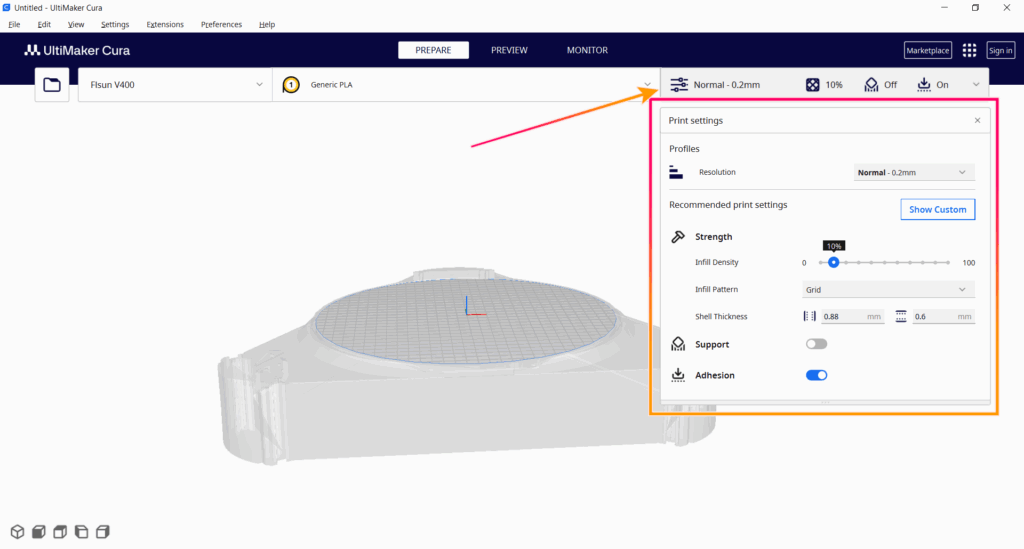1024x549 pixels.
Task: Click print settings sliders icon in header
Action: 679,85
